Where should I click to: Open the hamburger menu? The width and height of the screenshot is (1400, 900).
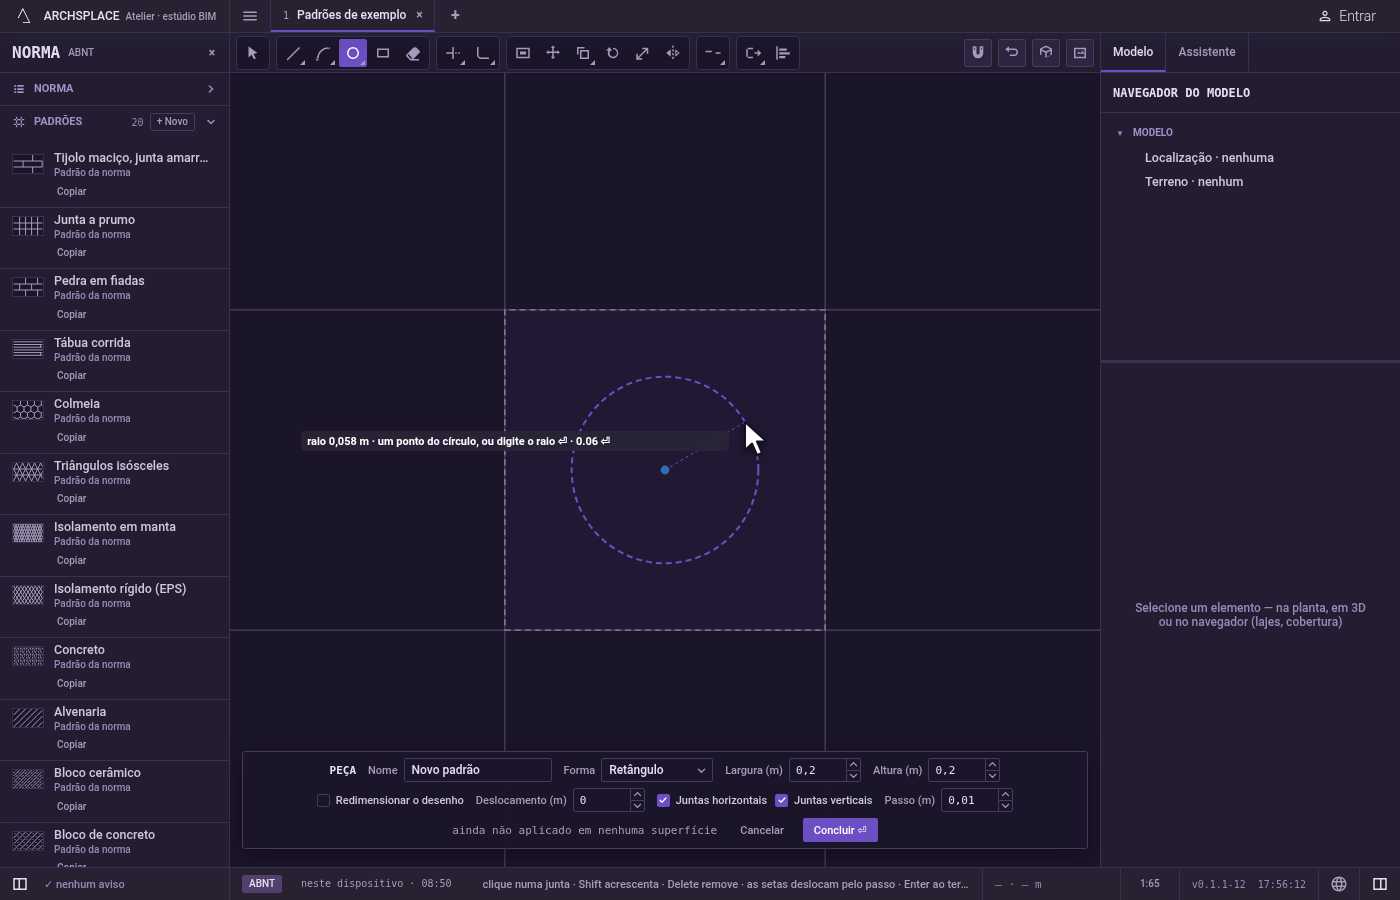pos(250,16)
